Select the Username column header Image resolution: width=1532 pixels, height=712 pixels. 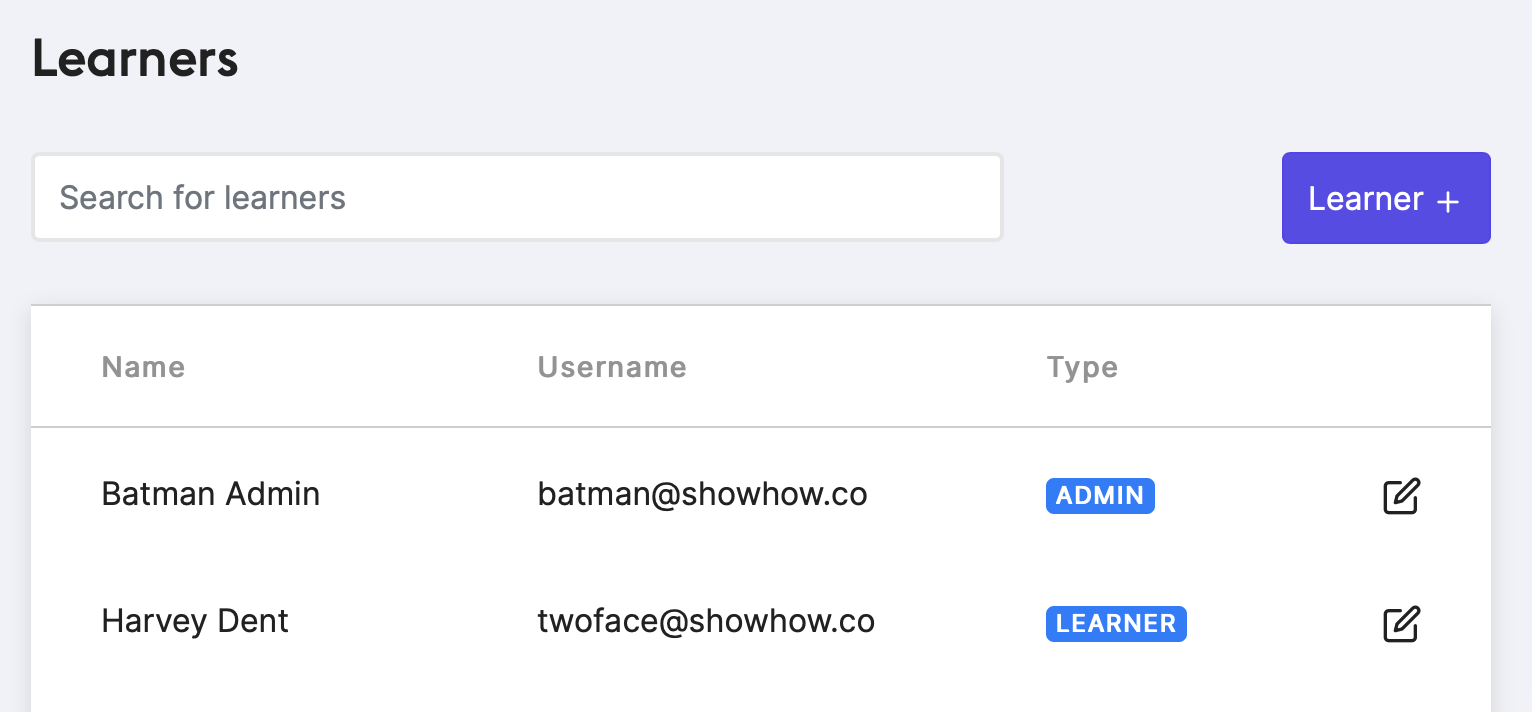coord(612,367)
